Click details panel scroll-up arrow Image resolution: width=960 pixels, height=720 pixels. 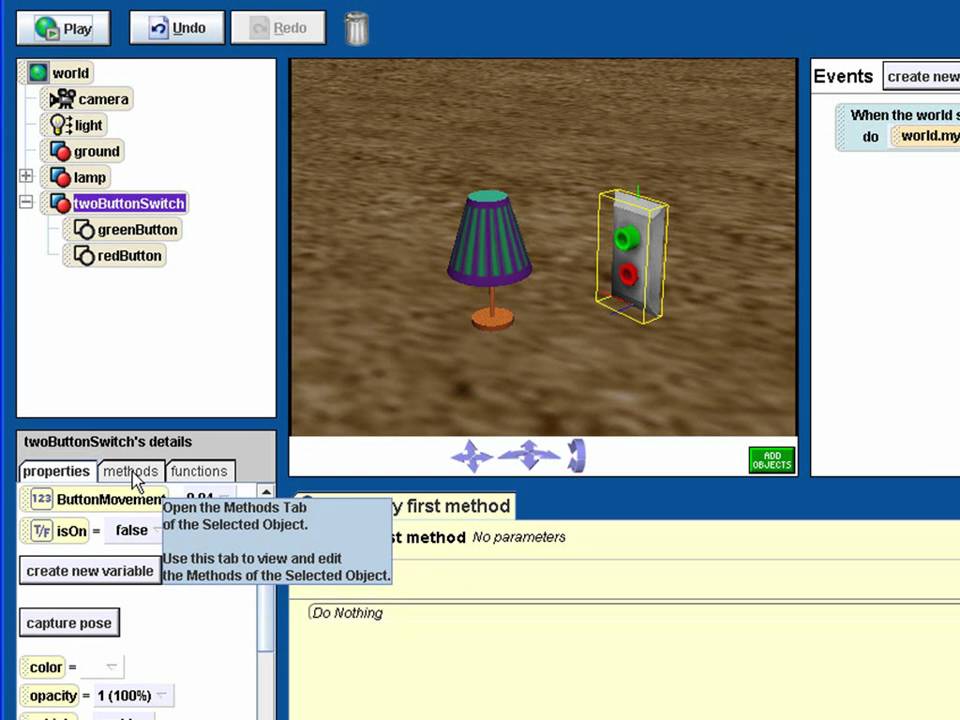(266, 491)
